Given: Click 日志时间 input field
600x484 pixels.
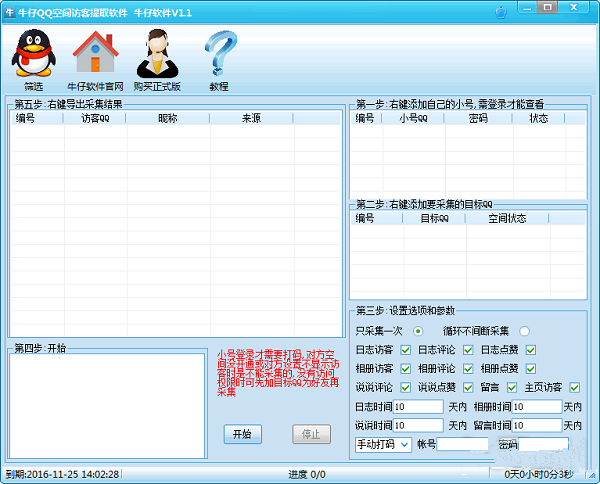Looking at the screenshot, I should click(418, 407).
